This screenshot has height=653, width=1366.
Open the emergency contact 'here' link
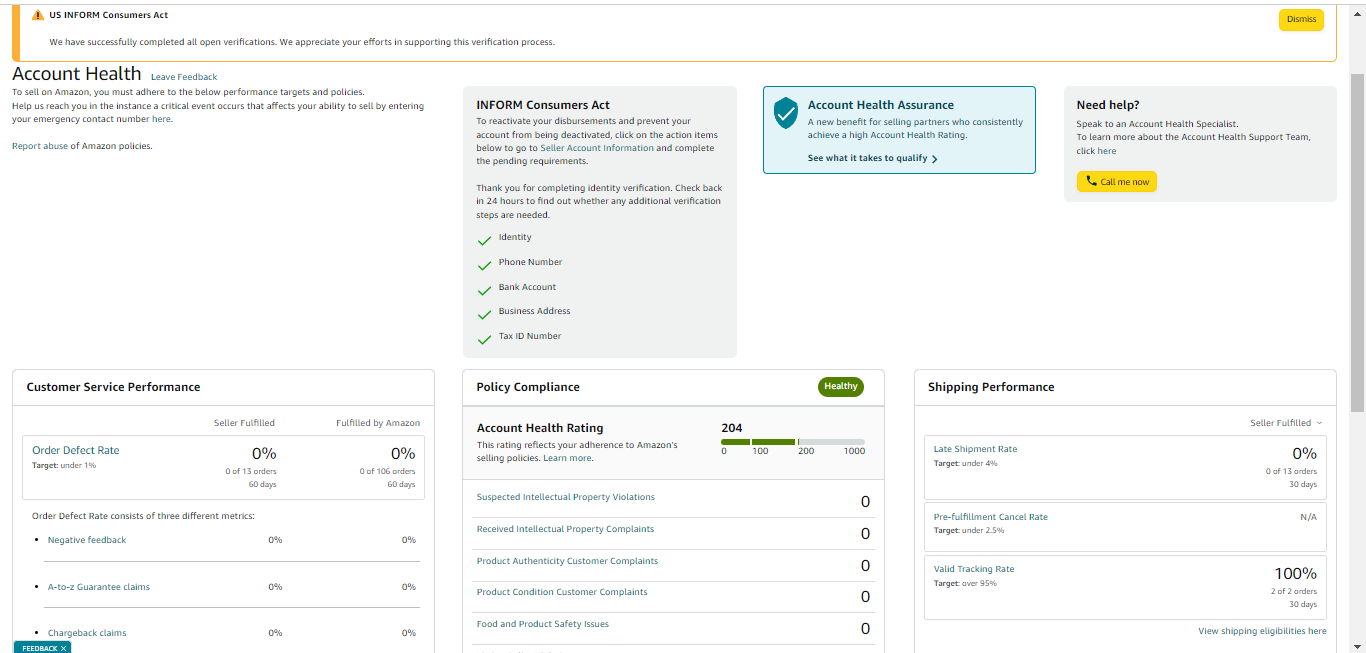pyautogui.click(x=162, y=119)
